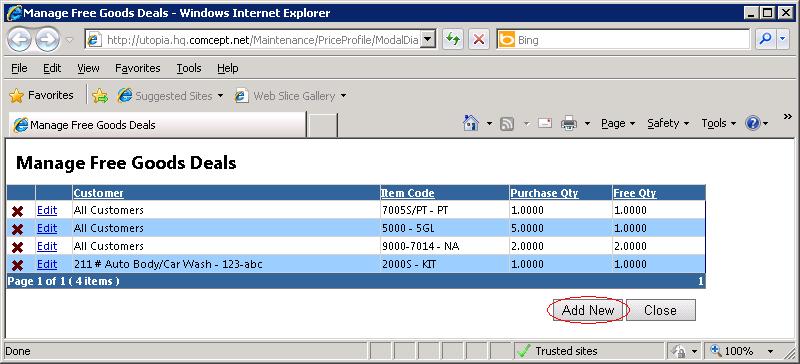Open the View menu
Viewport: 800px width, 364px height.
(x=88, y=68)
